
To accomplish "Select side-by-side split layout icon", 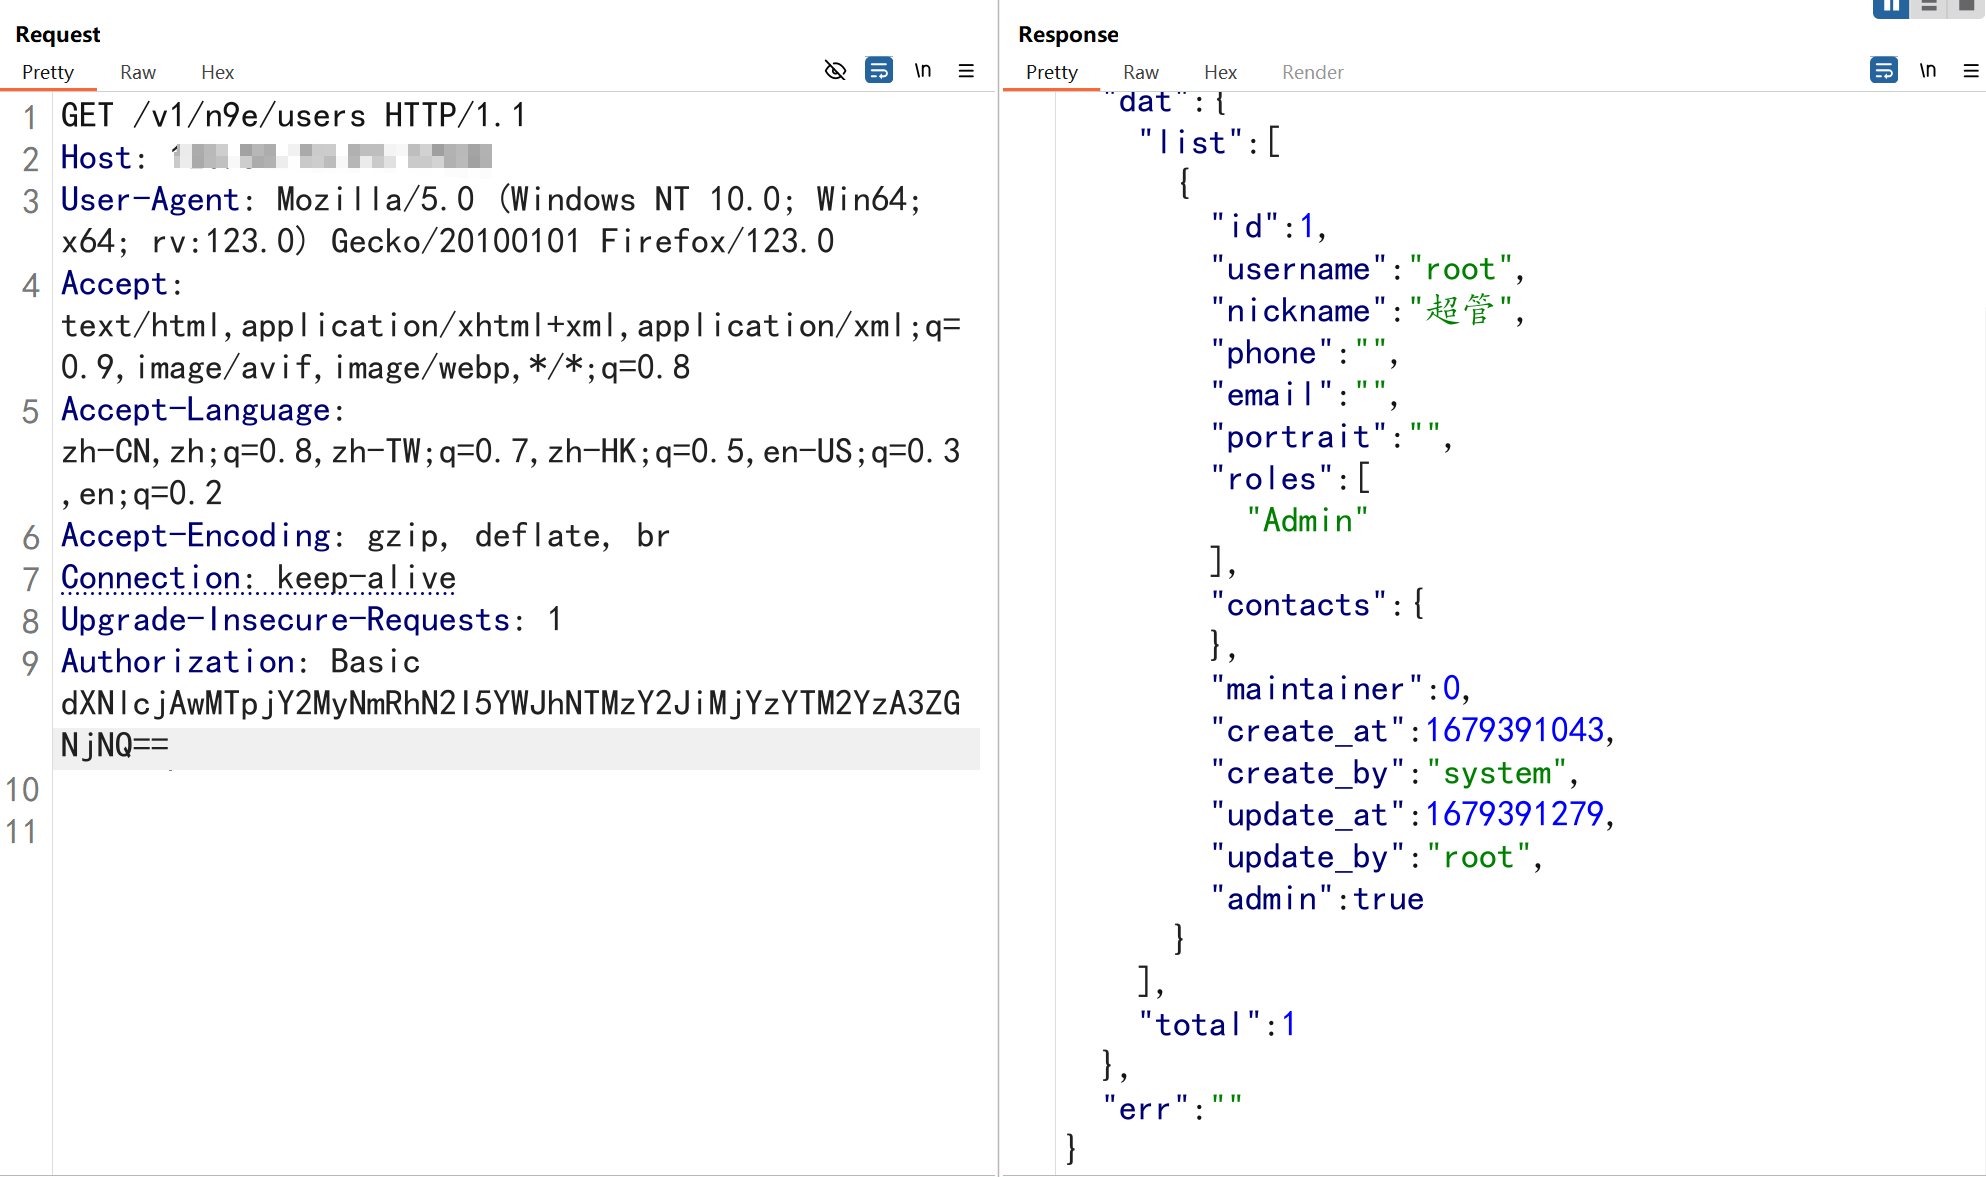I will tap(1891, 7).
